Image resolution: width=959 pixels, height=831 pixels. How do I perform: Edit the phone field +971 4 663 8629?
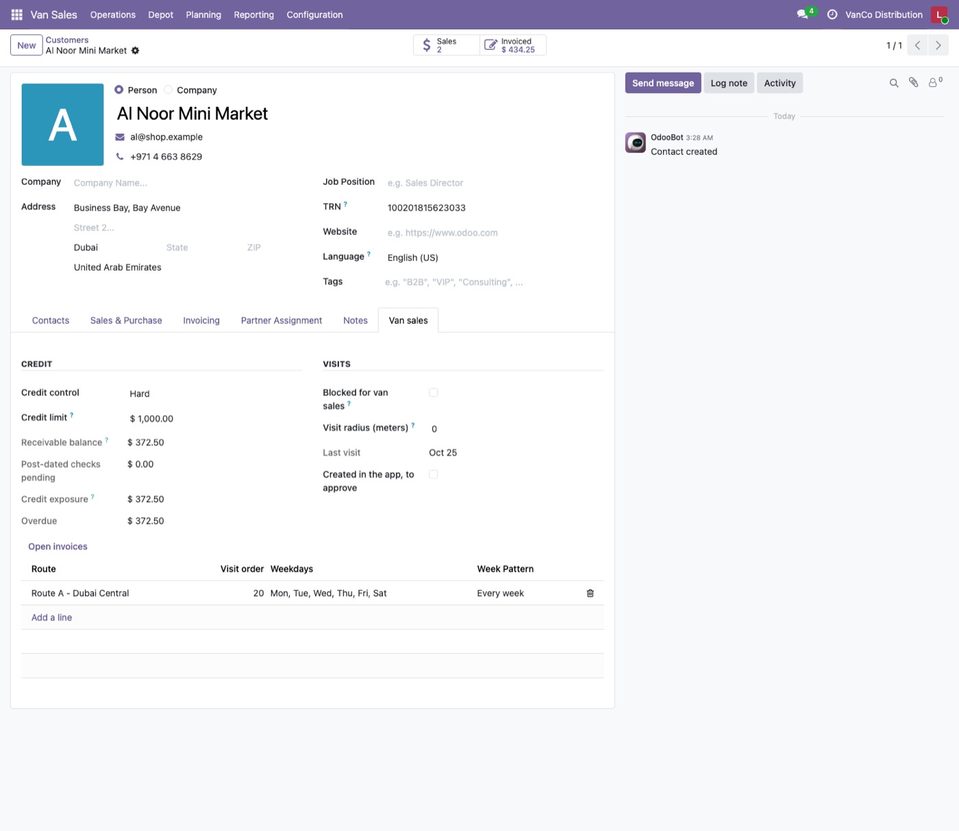tap(166, 157)
